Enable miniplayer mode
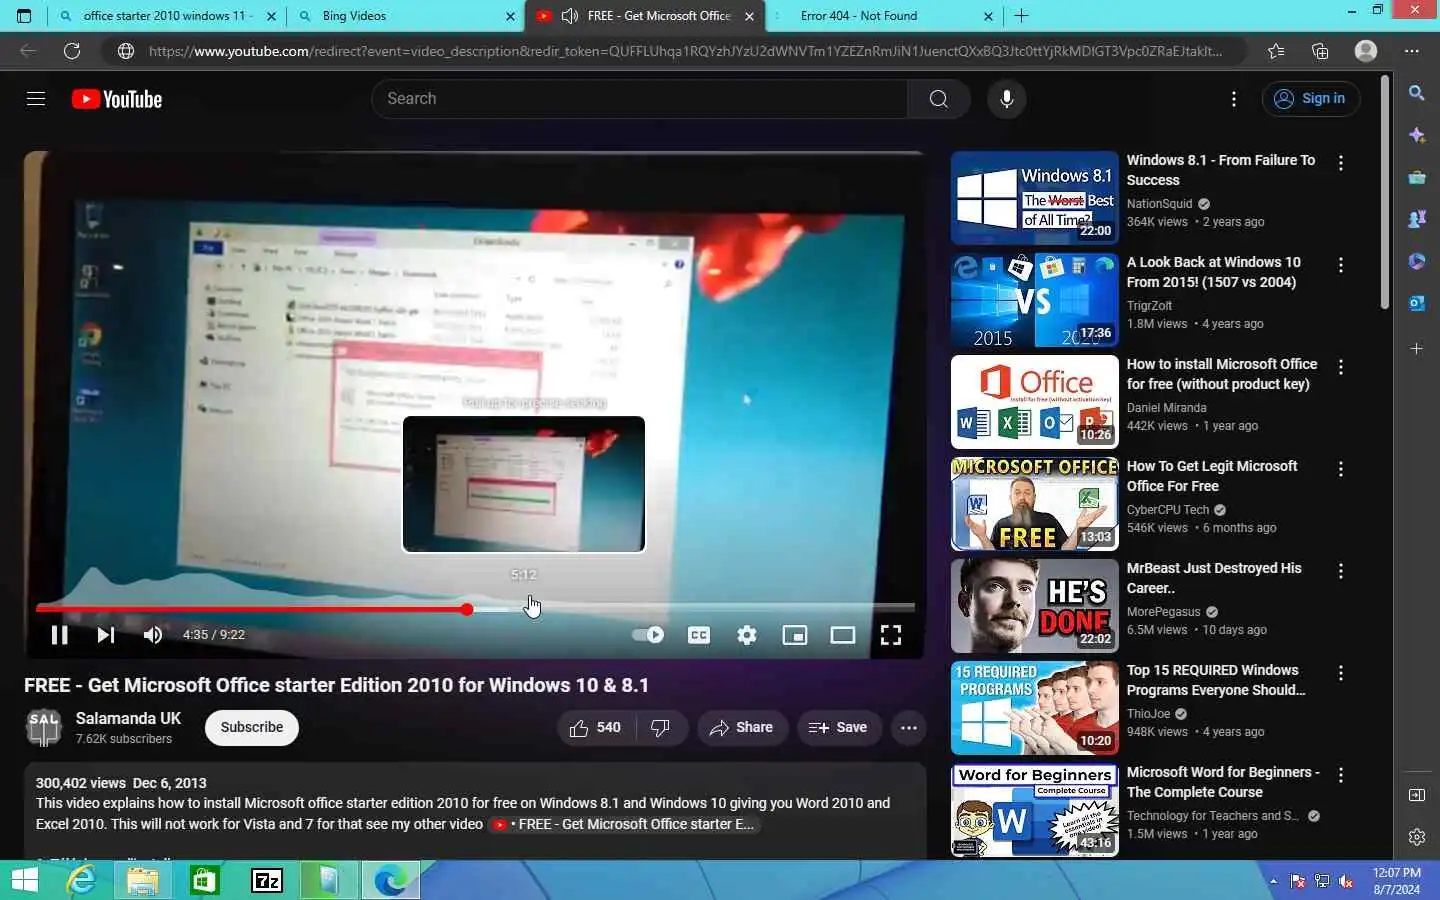Viewport: 1440px width, 900px height. pyautogui.click(x=795, y=635)
